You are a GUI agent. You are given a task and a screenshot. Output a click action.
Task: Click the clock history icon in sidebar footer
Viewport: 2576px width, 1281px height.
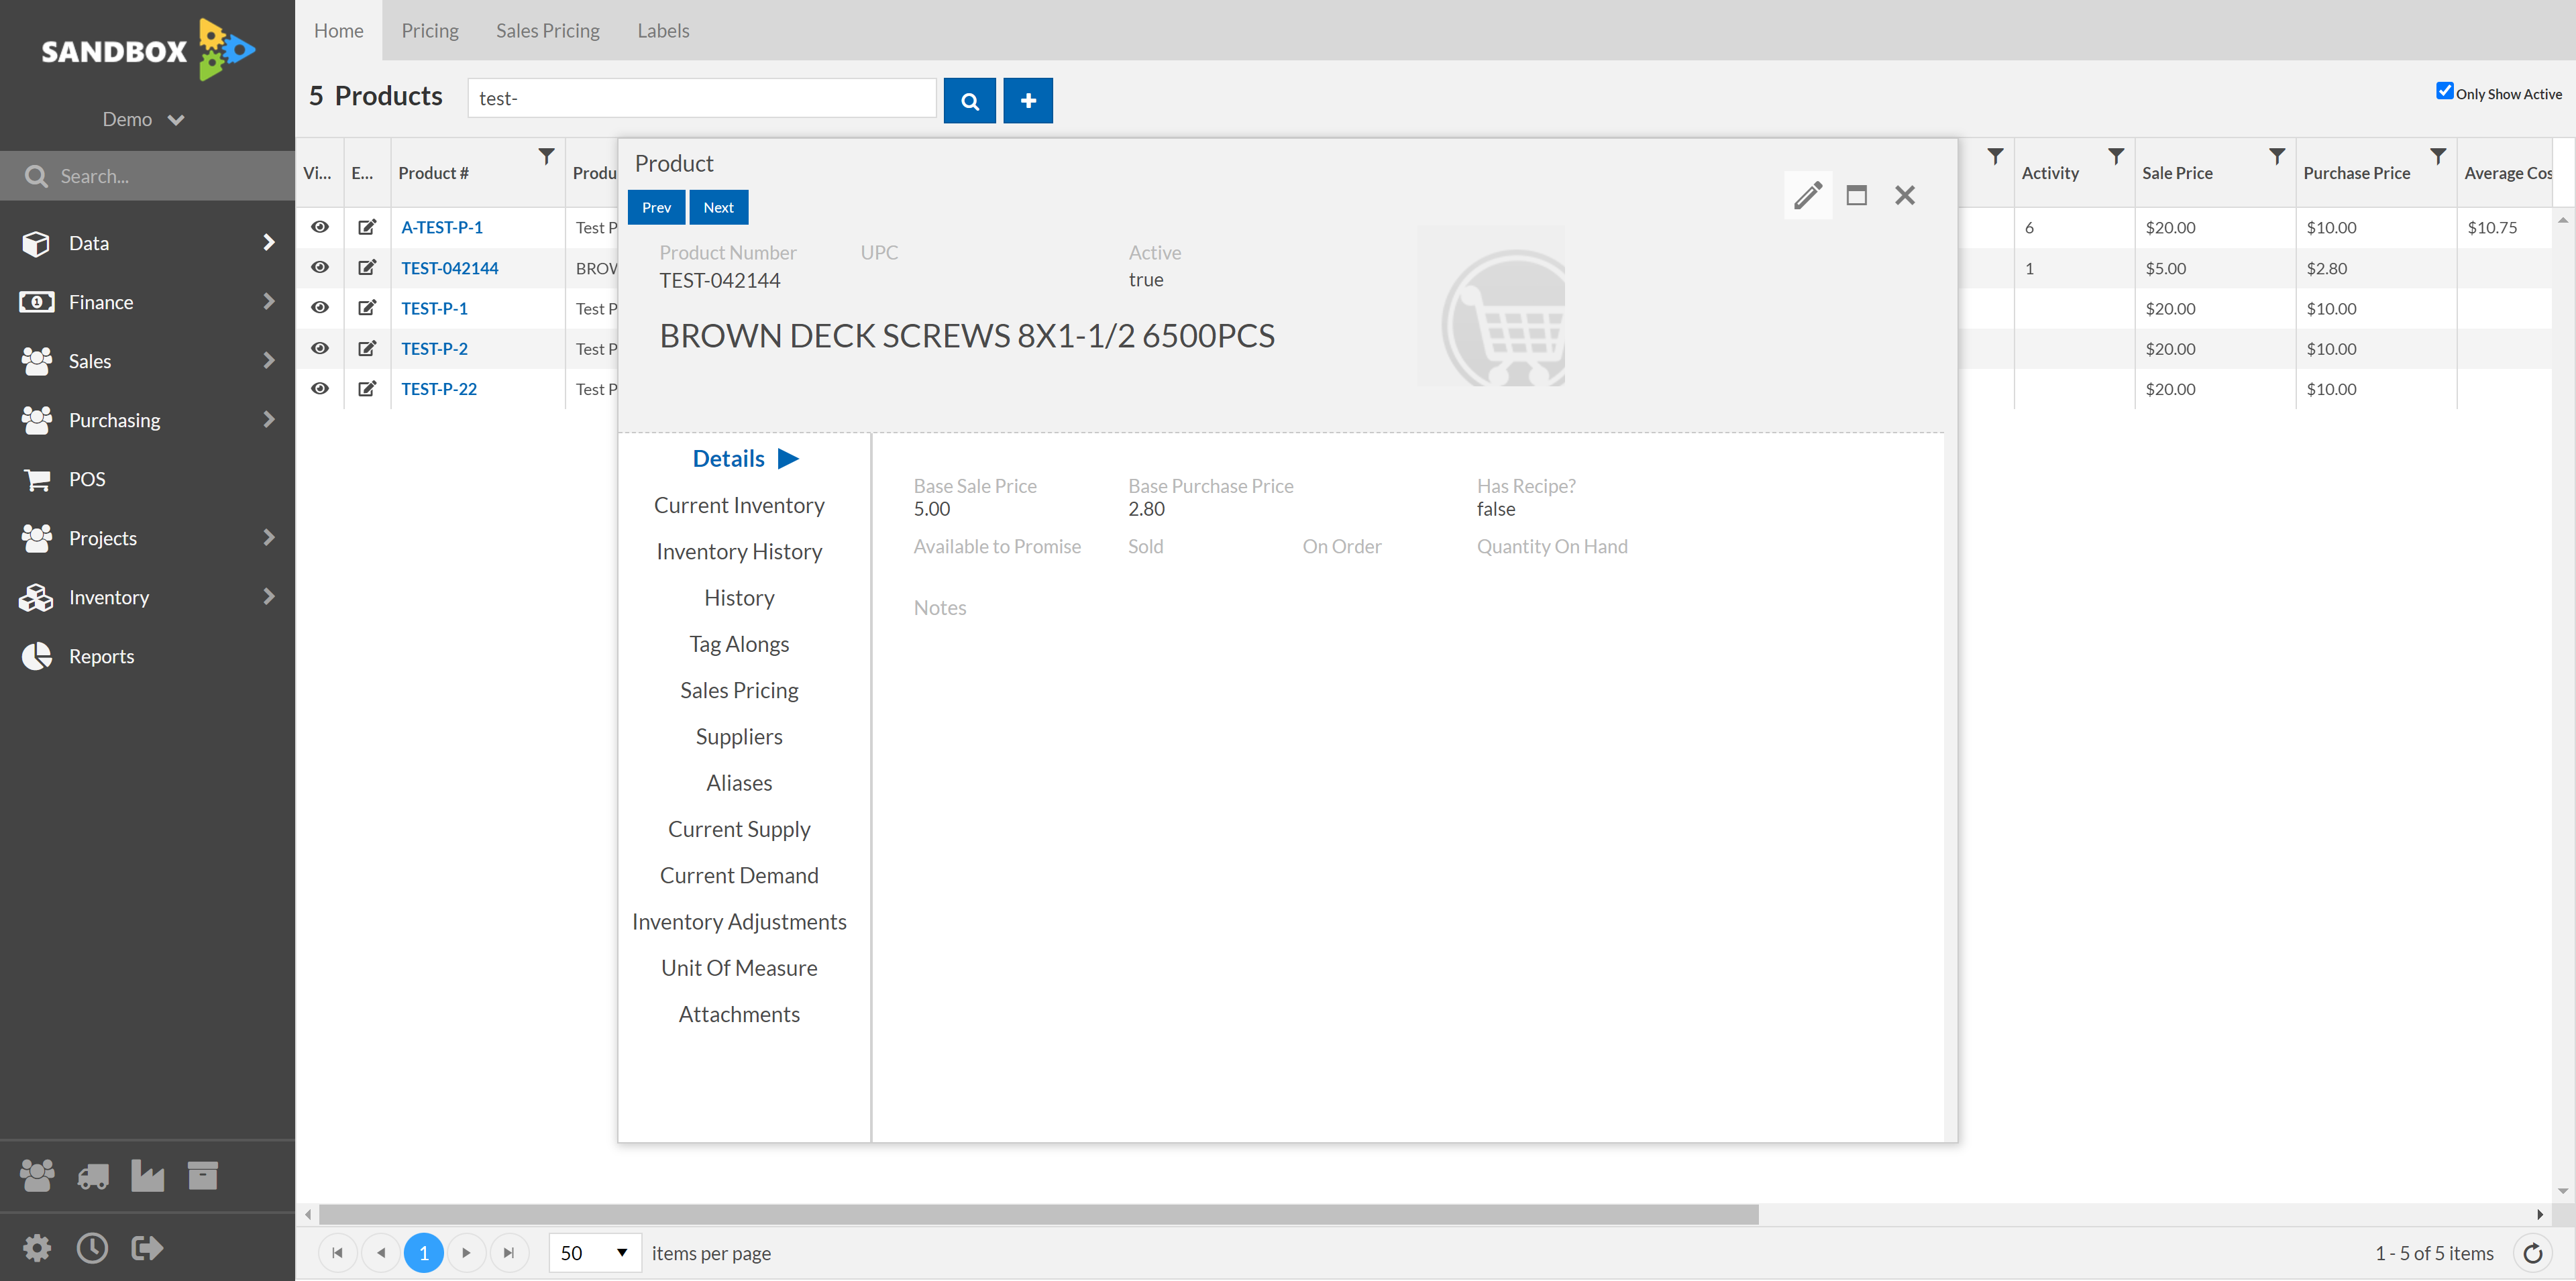tap(92, 1247)
